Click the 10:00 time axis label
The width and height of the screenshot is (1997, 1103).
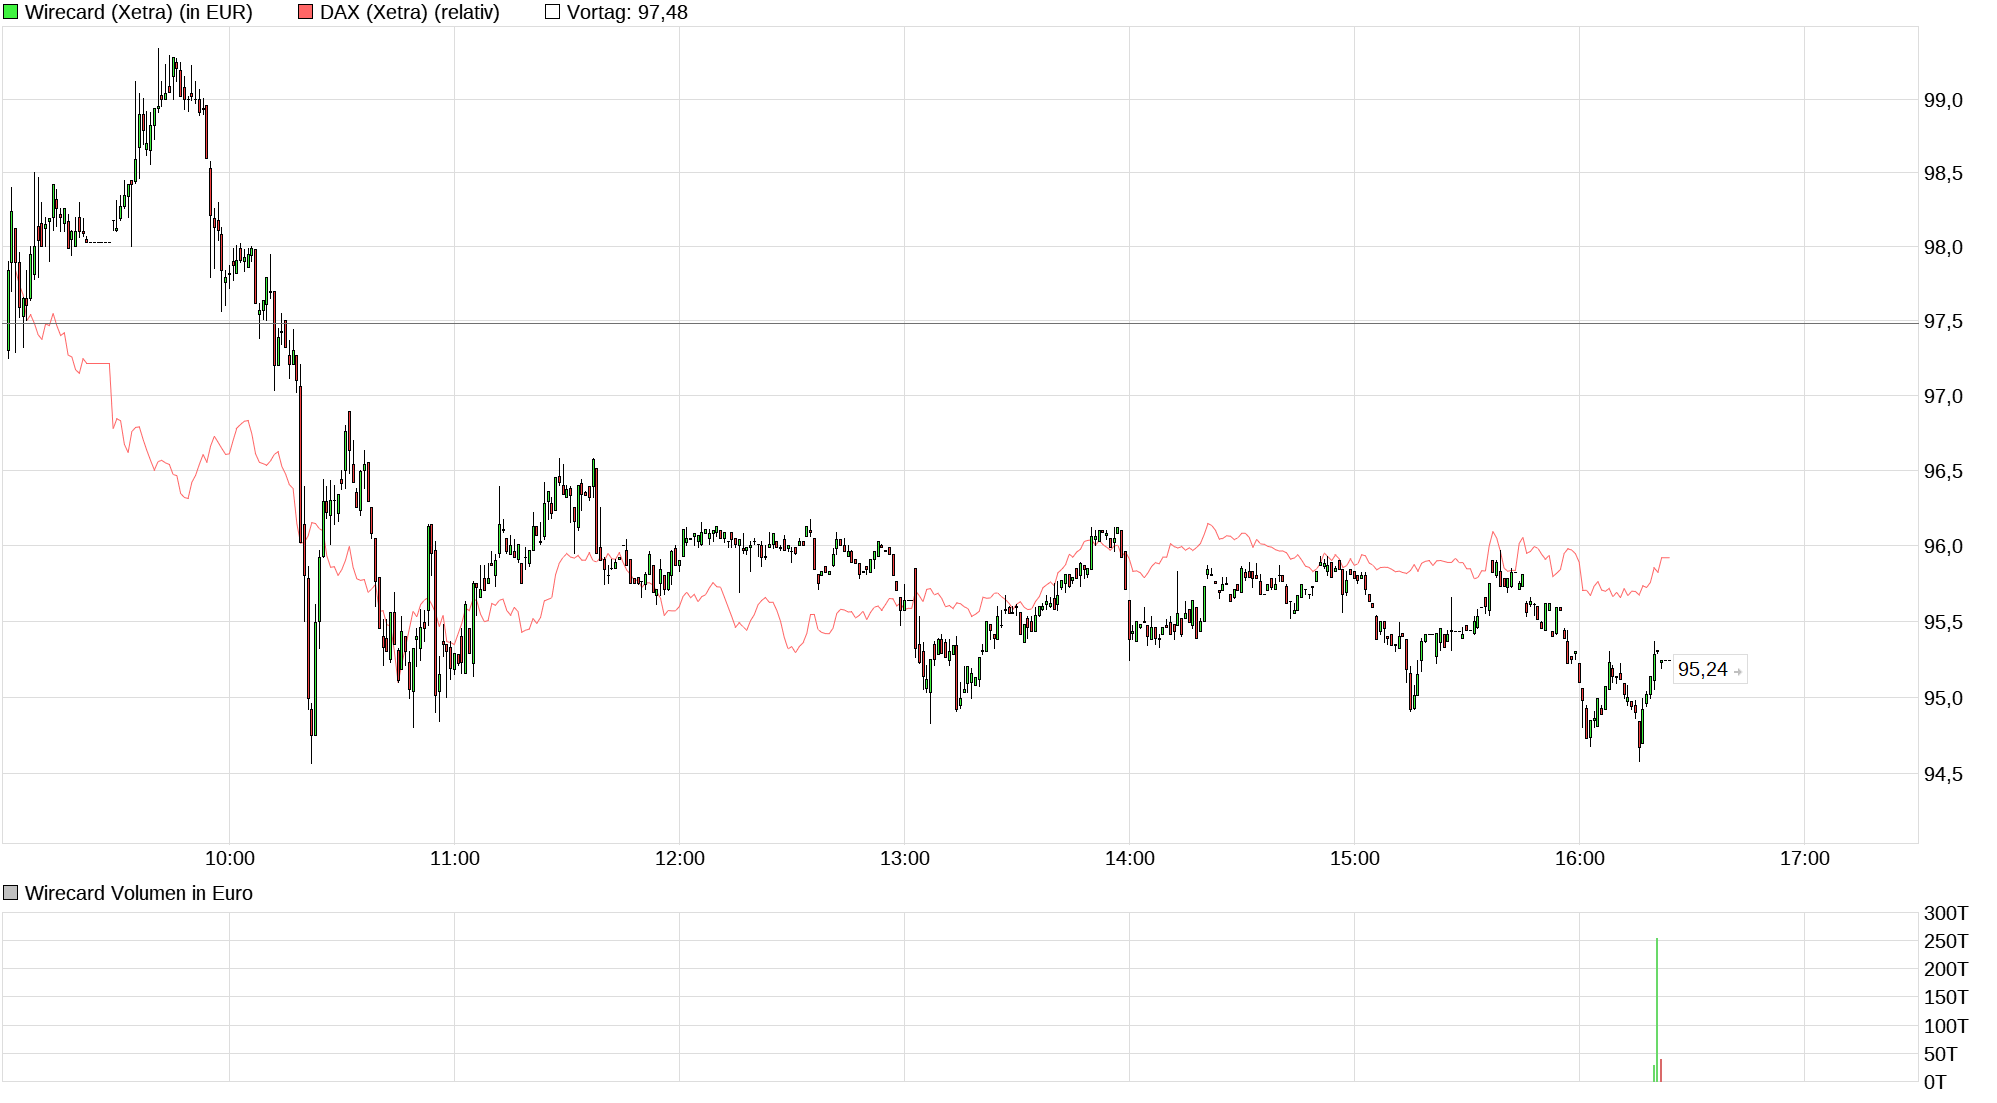pyautogui.click(x=230, y=858)
